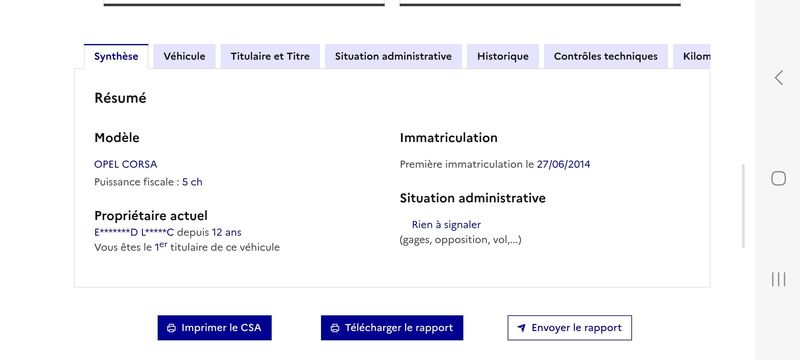The image size is (800, 360).
Task: Click the page scrollbar thumb
Action: (x=743, y=206)
